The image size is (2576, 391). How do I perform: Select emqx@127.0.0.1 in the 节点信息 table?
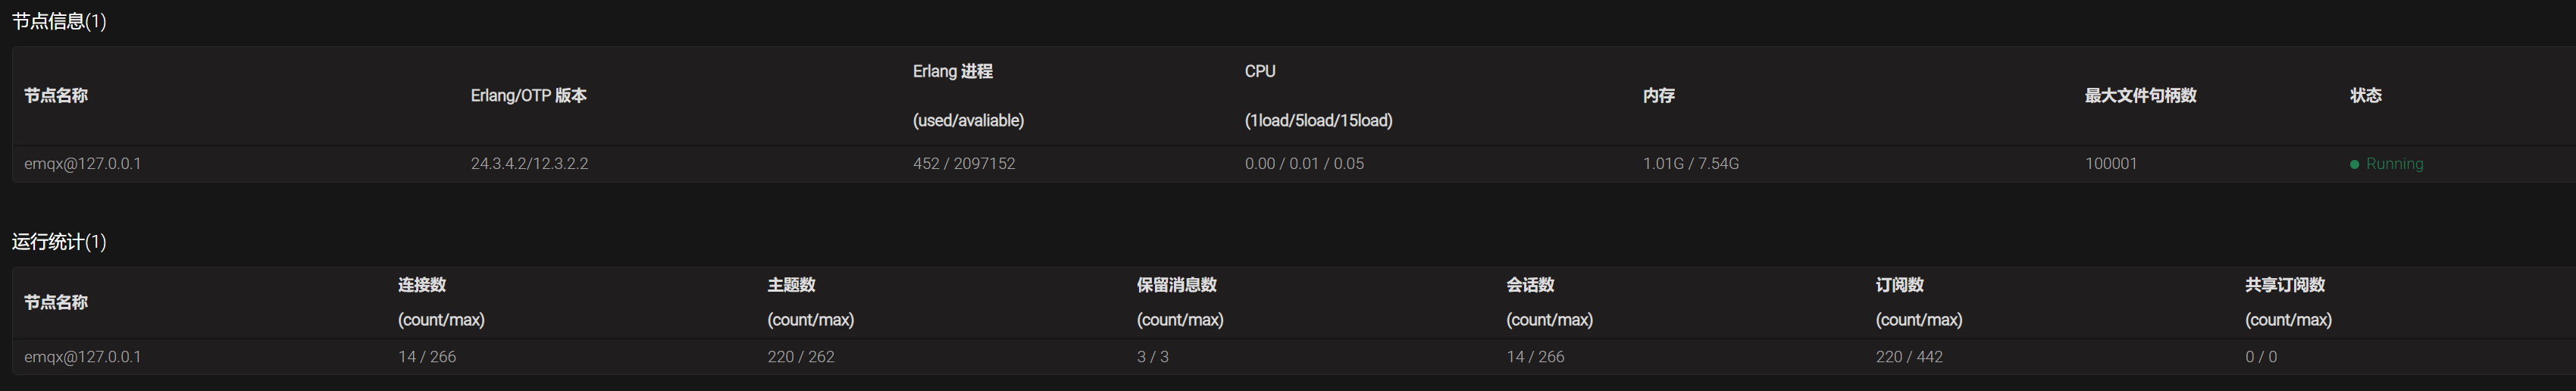pos(83,164)
